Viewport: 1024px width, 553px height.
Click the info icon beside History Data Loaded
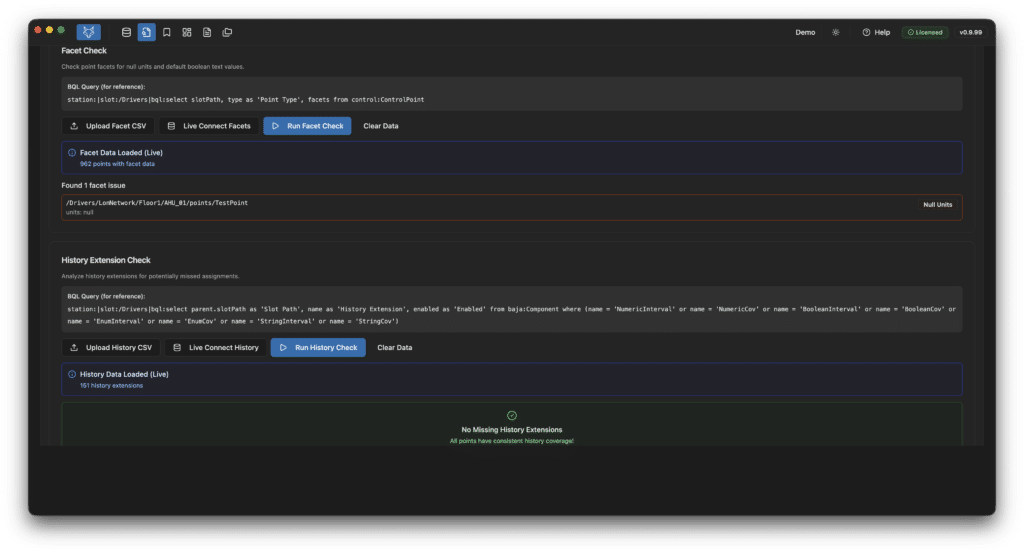pyautogui.click(x=72, y=374)
